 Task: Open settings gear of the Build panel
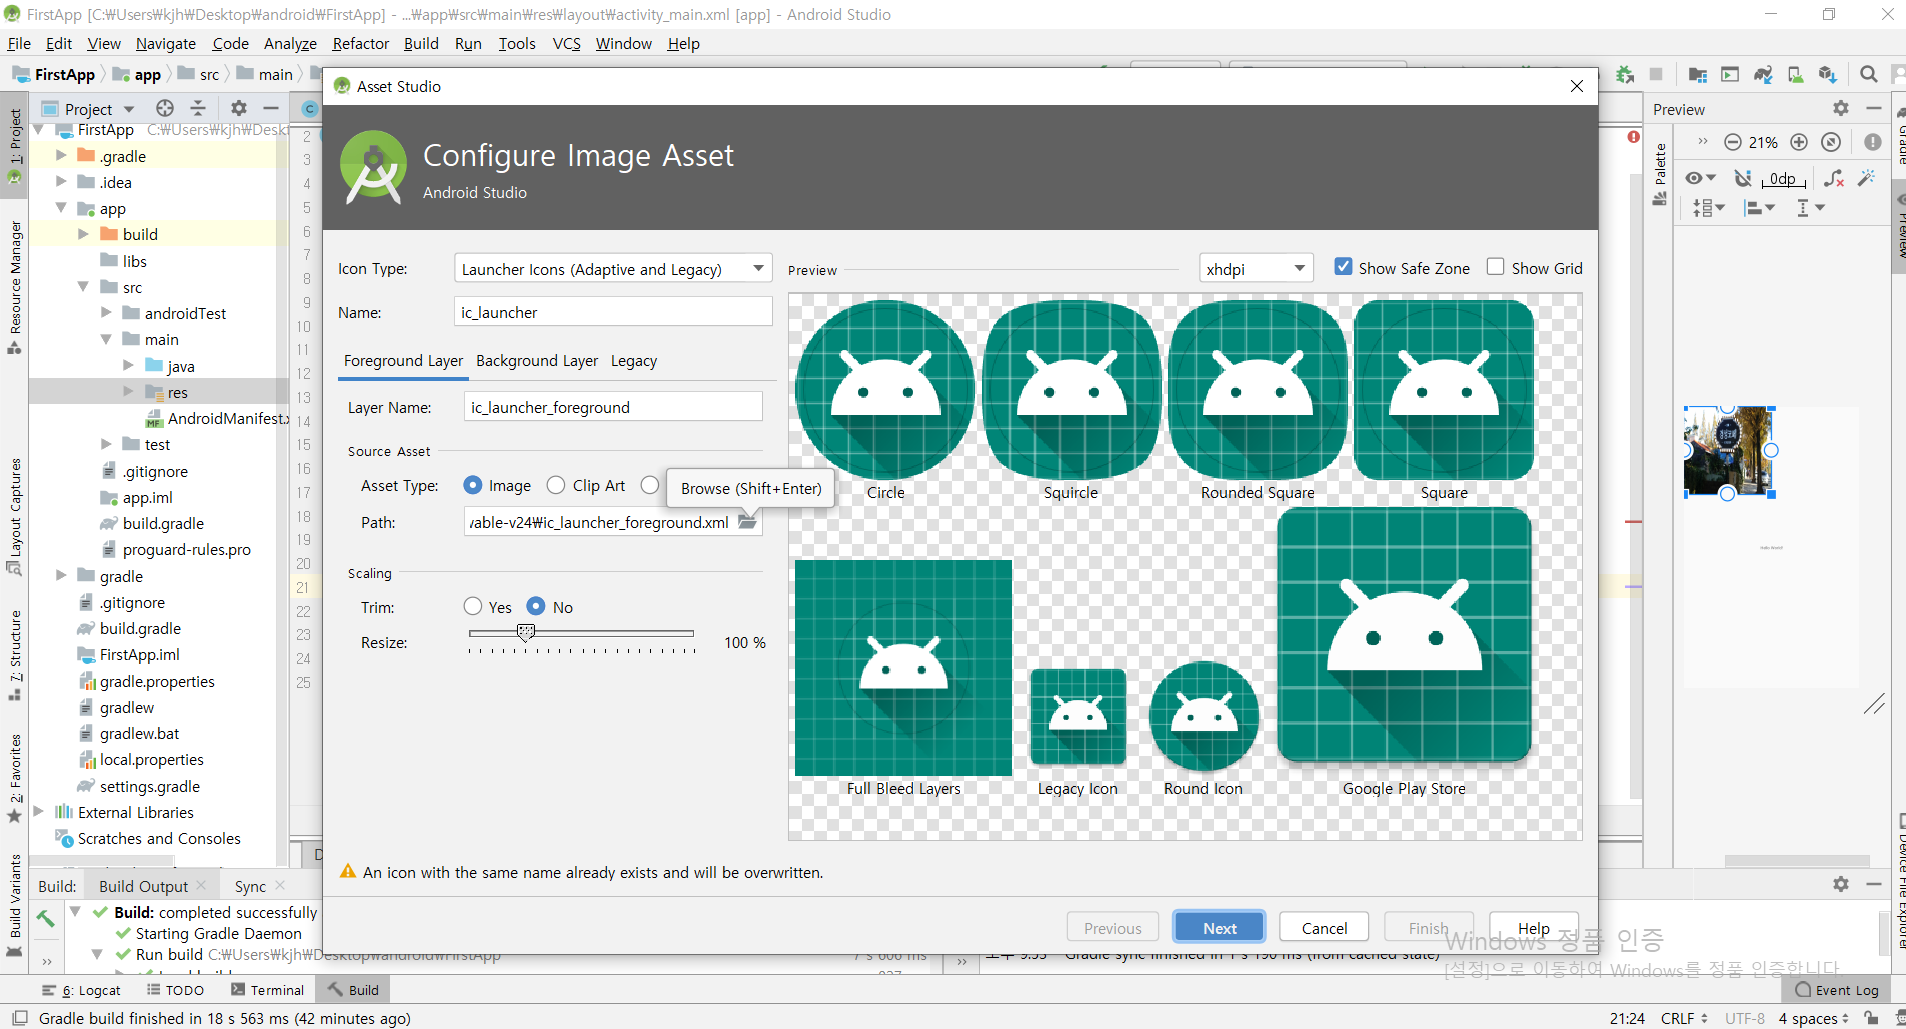coord(1841,884)
